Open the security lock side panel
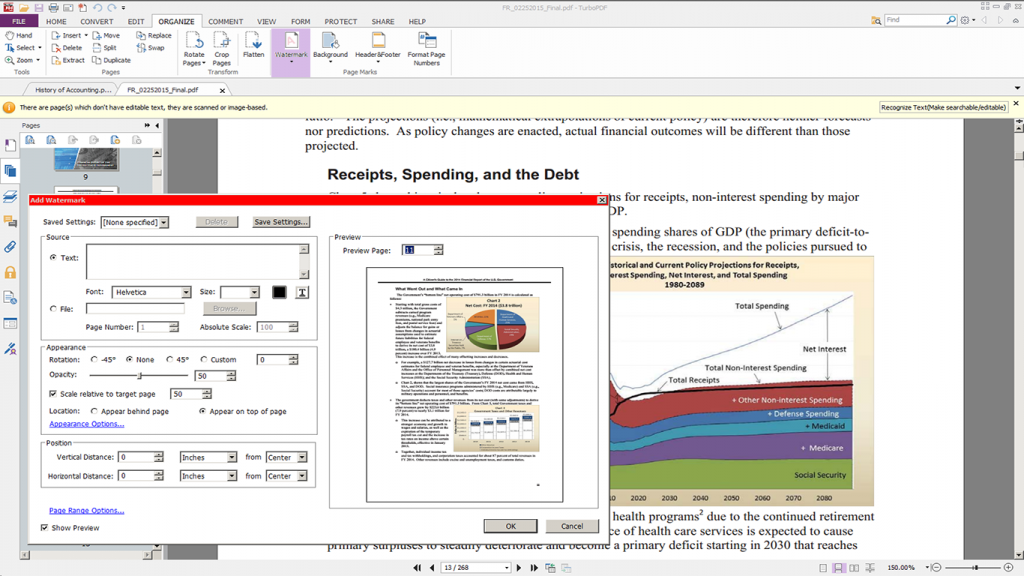Image resolution: width=1024 pixels, height=576 pixels. 10,272
